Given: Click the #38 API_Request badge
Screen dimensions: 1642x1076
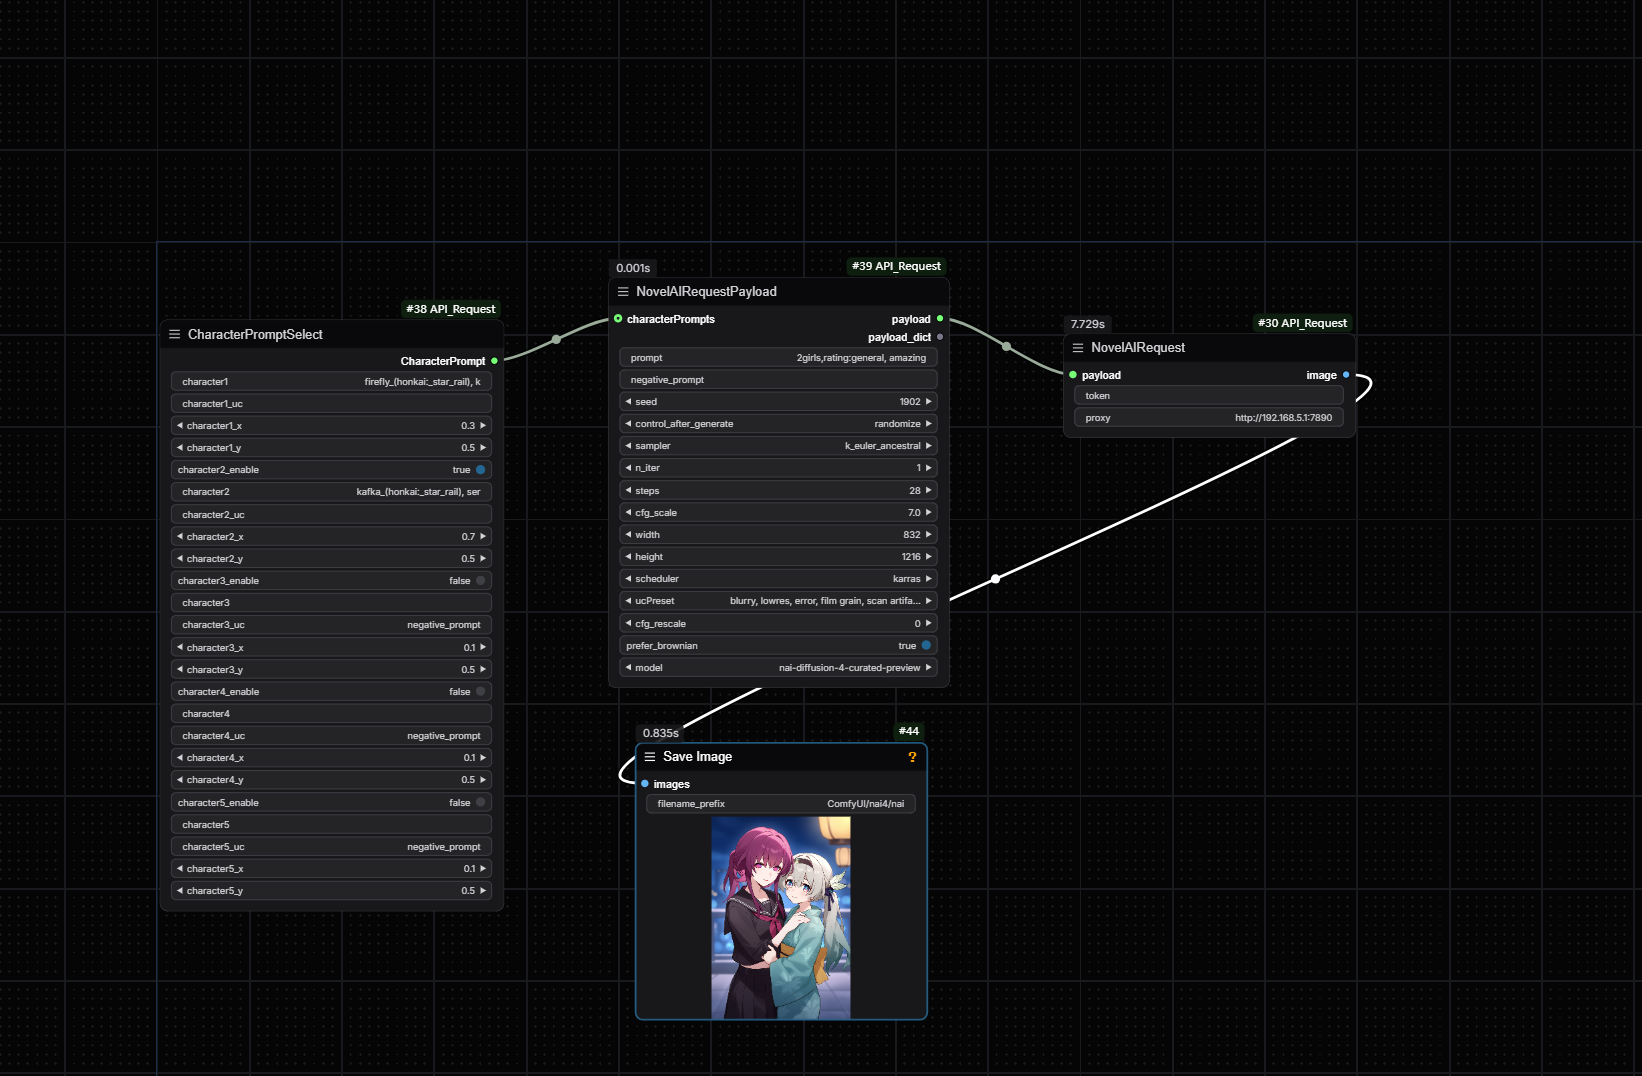Looking at the screenshot, I should [451, 309].
